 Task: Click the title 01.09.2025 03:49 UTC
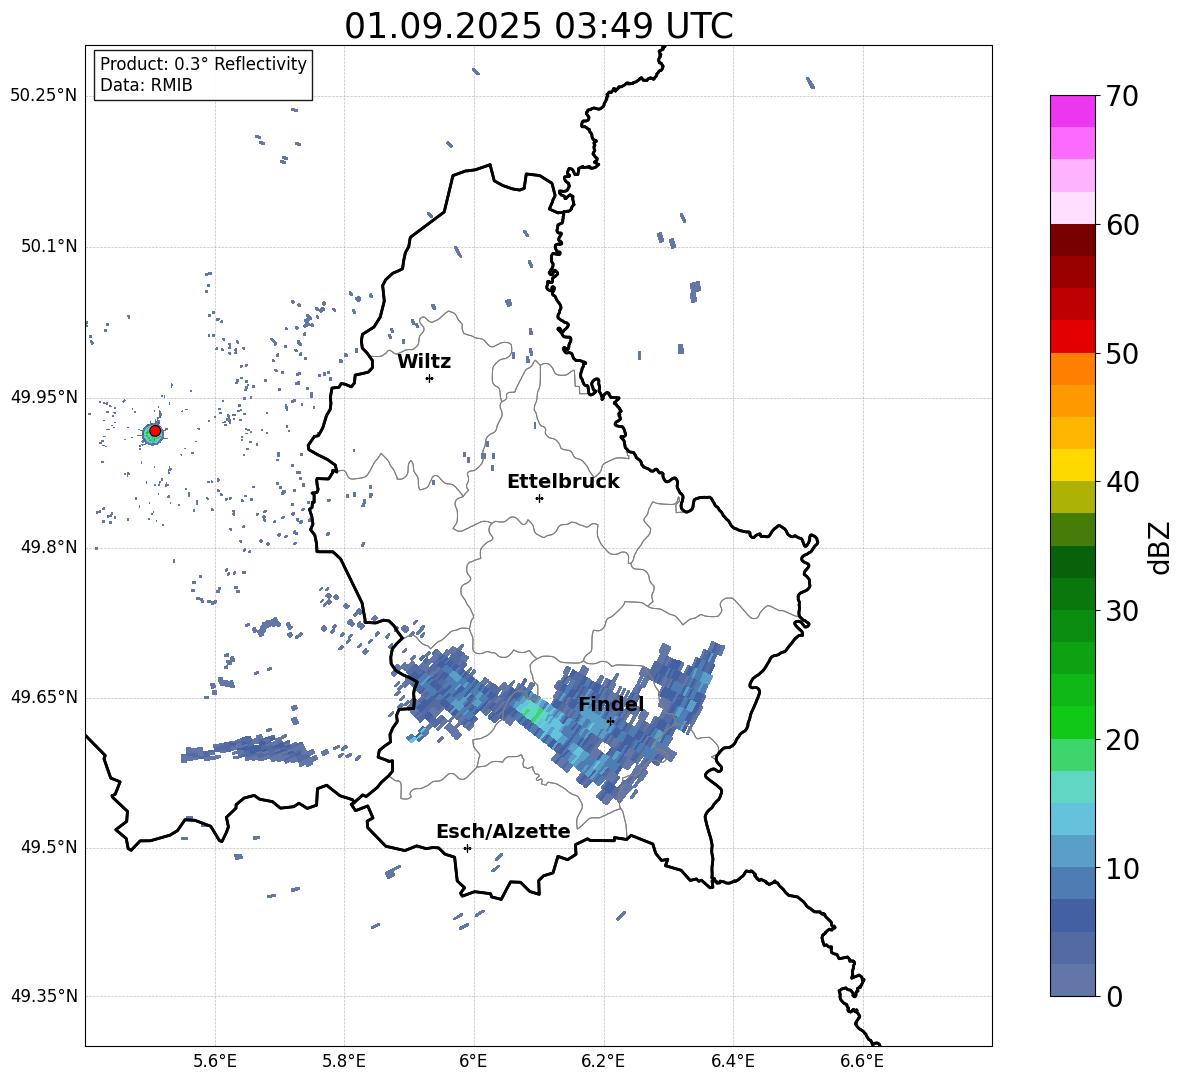point(538,26)
